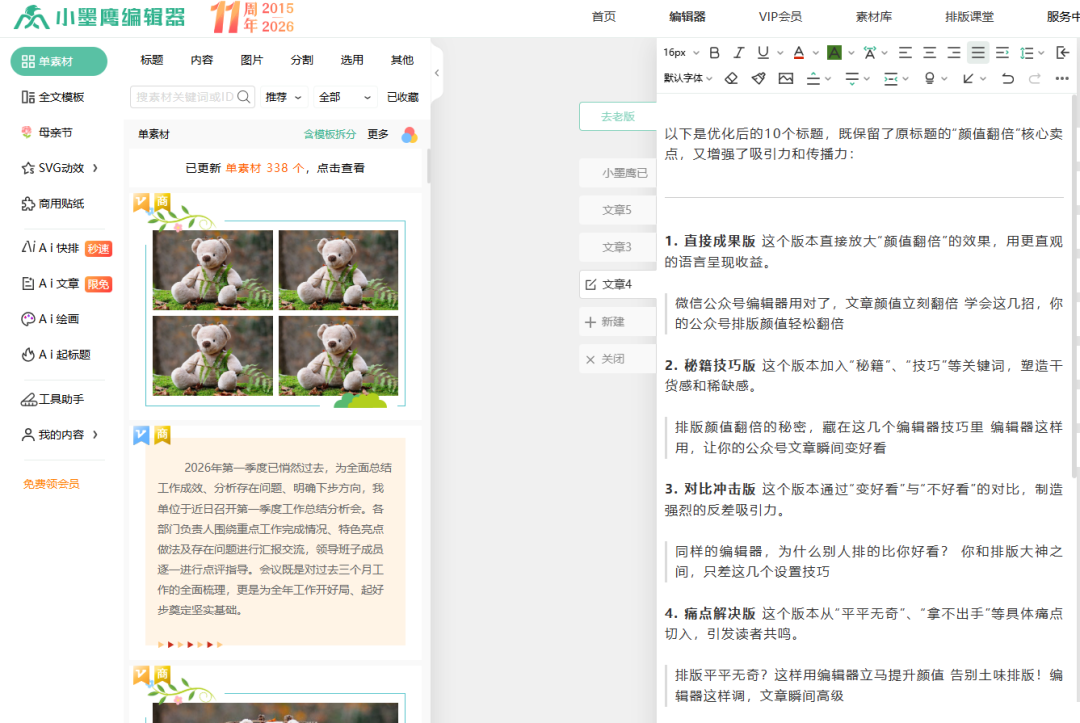Open 素材库 in top navigation
The height and width of the screenshot is (723, 1080).
(873, 17)
